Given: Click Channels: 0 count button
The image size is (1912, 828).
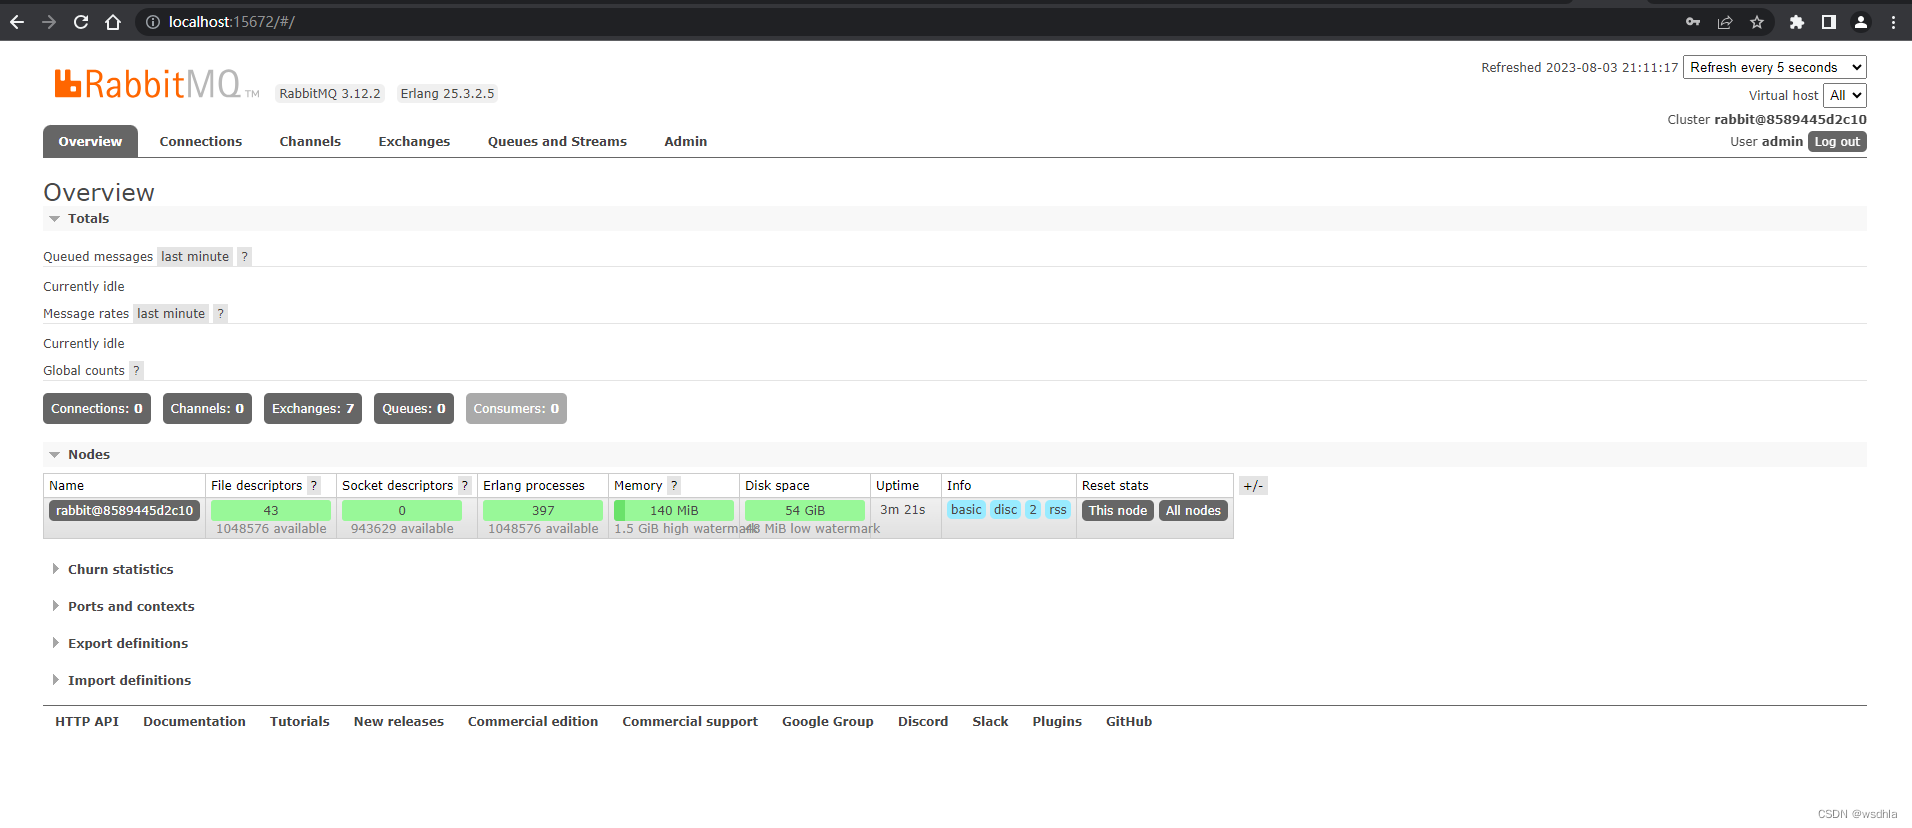Looking at the screenshot, I should tap(207, 409).
